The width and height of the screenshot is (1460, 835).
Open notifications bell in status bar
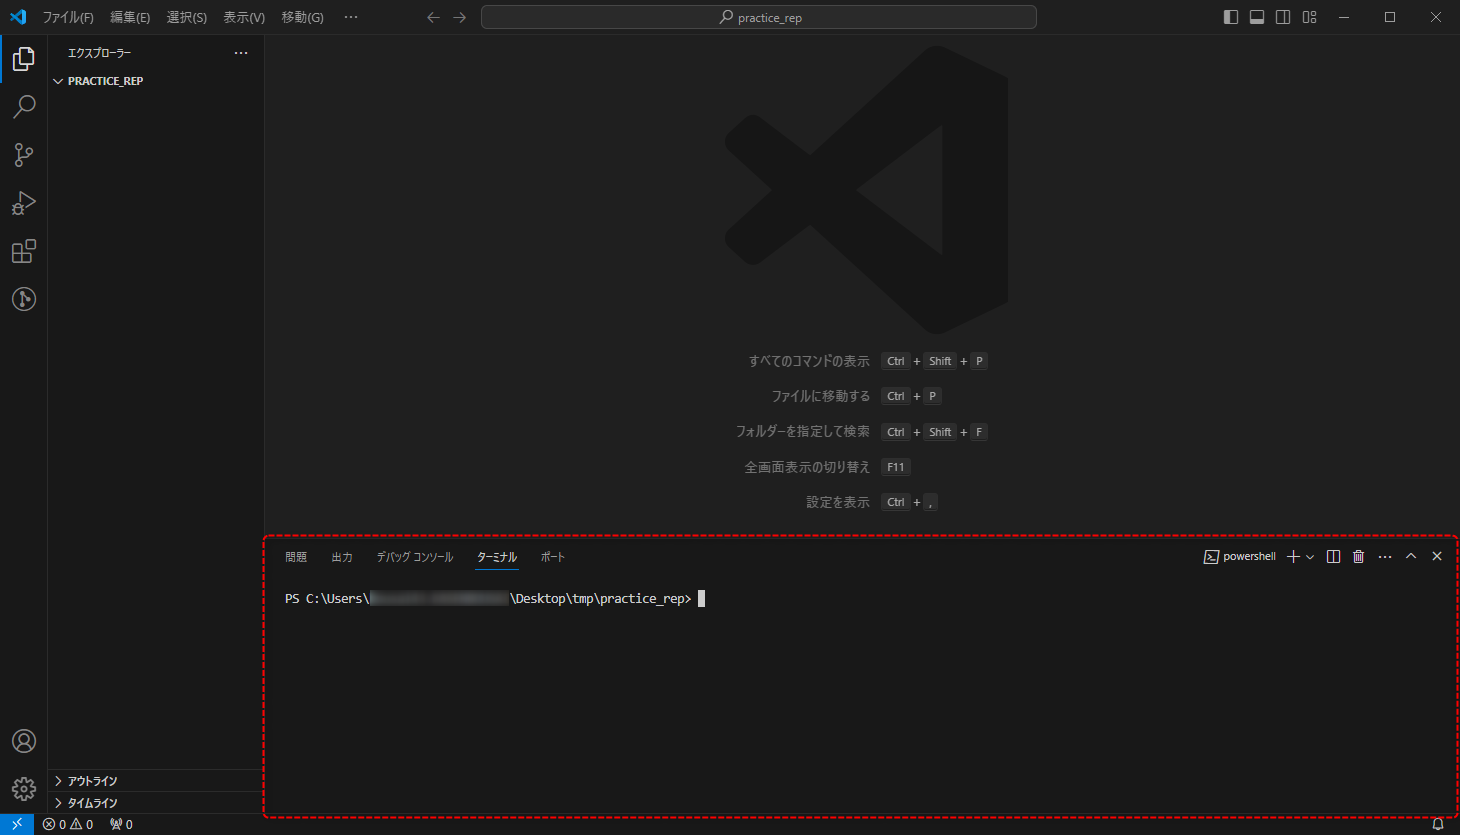click(x=1438, y=824)
